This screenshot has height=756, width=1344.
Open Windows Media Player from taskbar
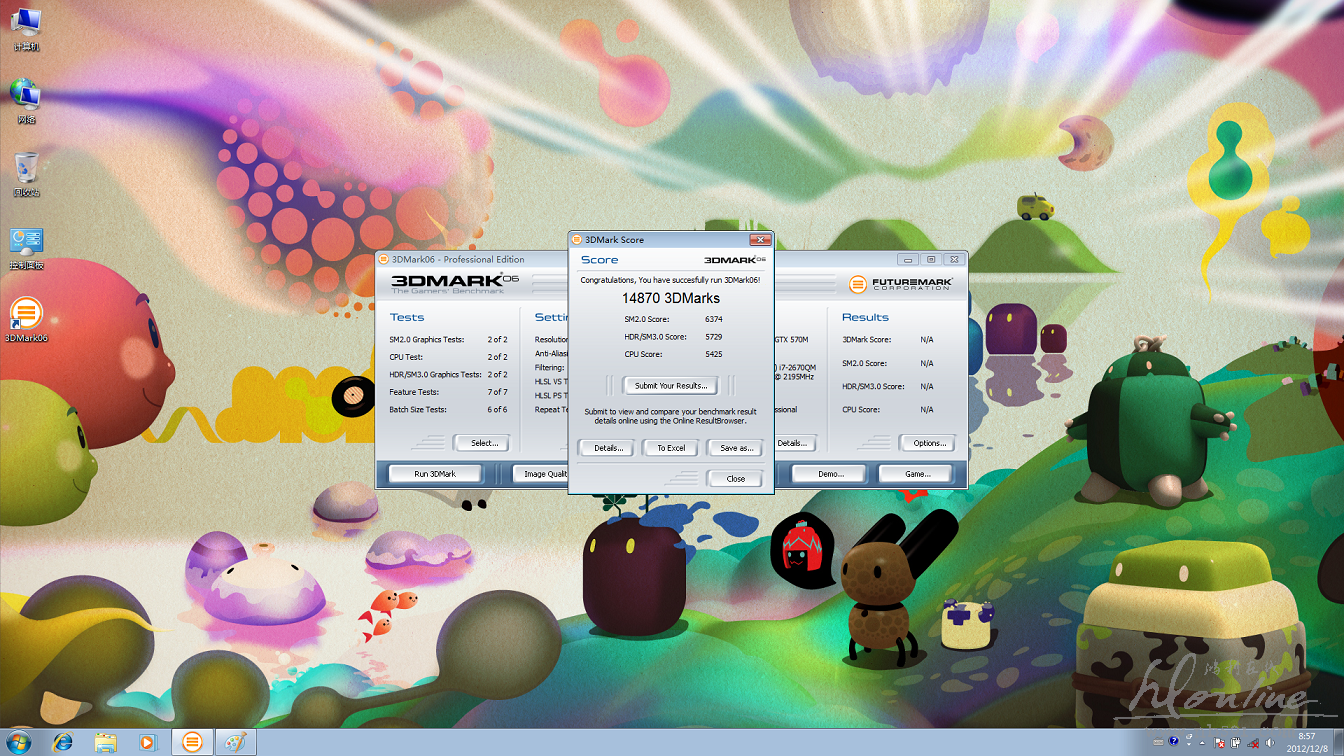[148, 742]
